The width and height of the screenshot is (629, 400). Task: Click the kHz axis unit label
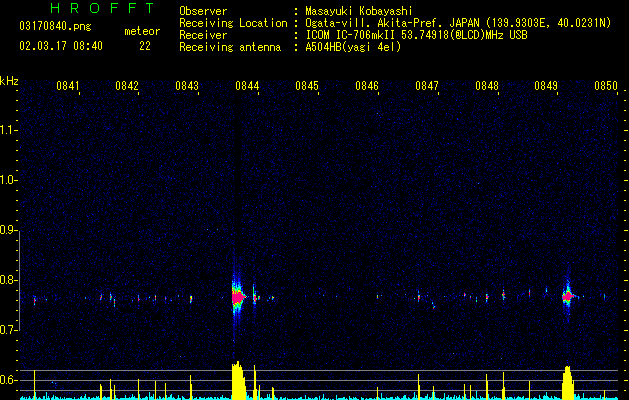click(9, 81)
